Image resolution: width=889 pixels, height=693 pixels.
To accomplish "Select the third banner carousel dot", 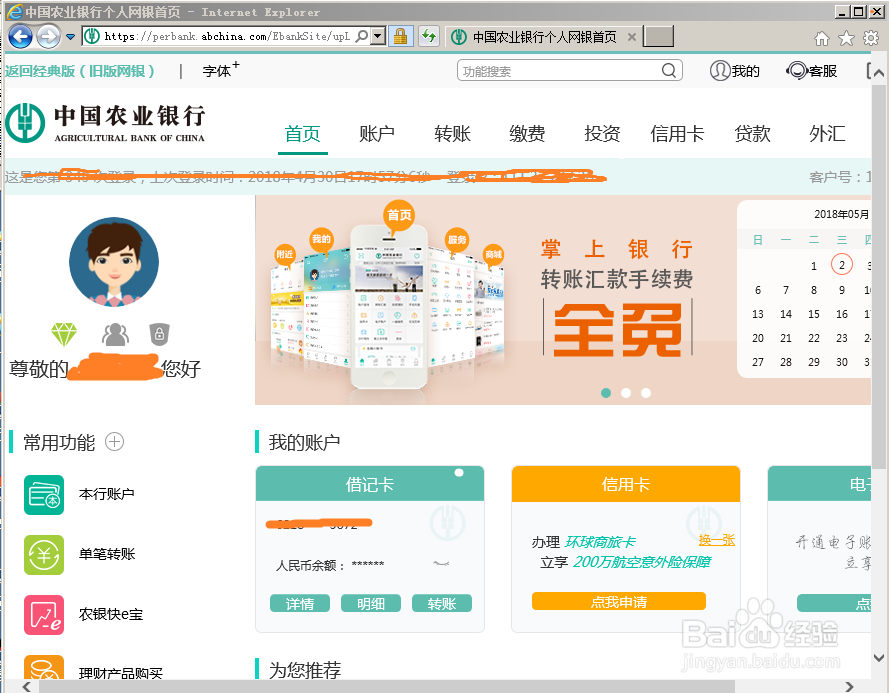I will pos(646,393).
